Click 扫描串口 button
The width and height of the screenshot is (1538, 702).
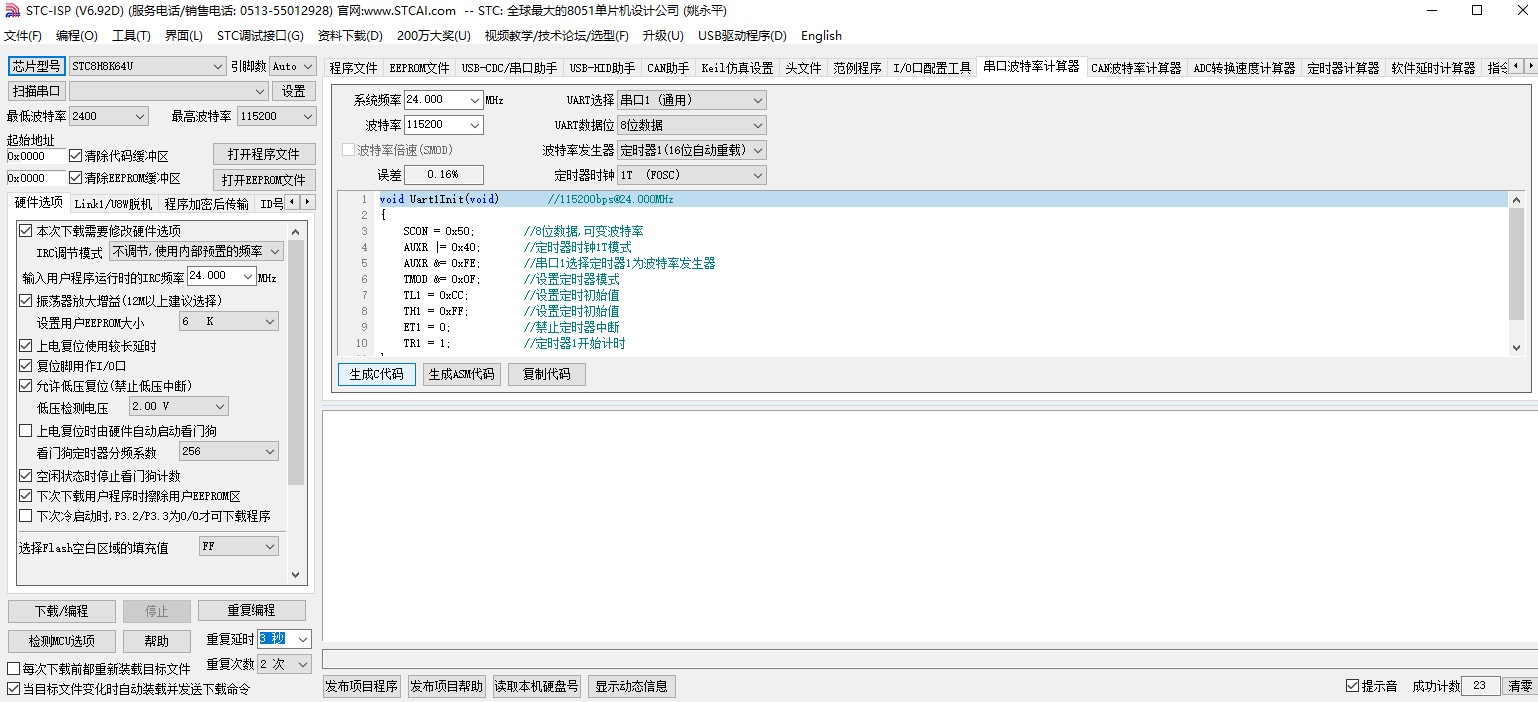36,91
